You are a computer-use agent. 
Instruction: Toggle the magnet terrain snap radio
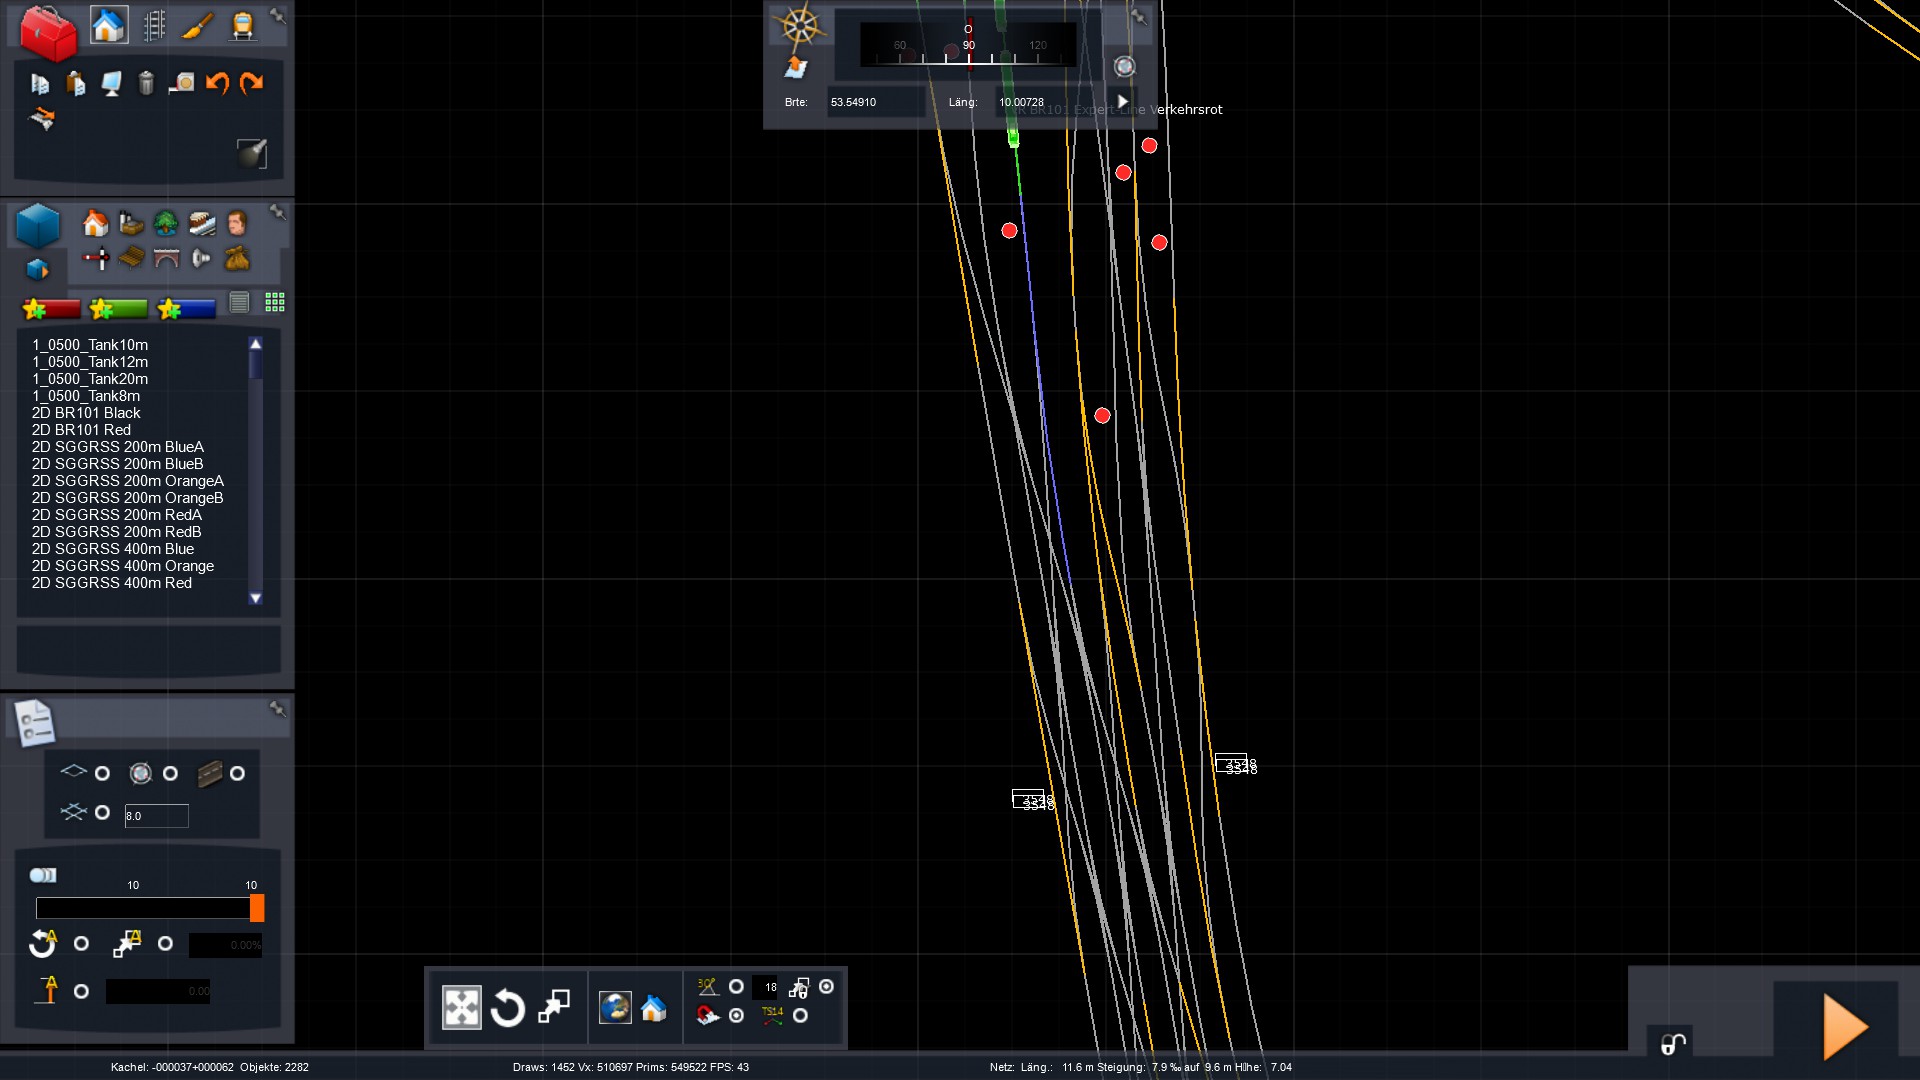click(736, 1016)
